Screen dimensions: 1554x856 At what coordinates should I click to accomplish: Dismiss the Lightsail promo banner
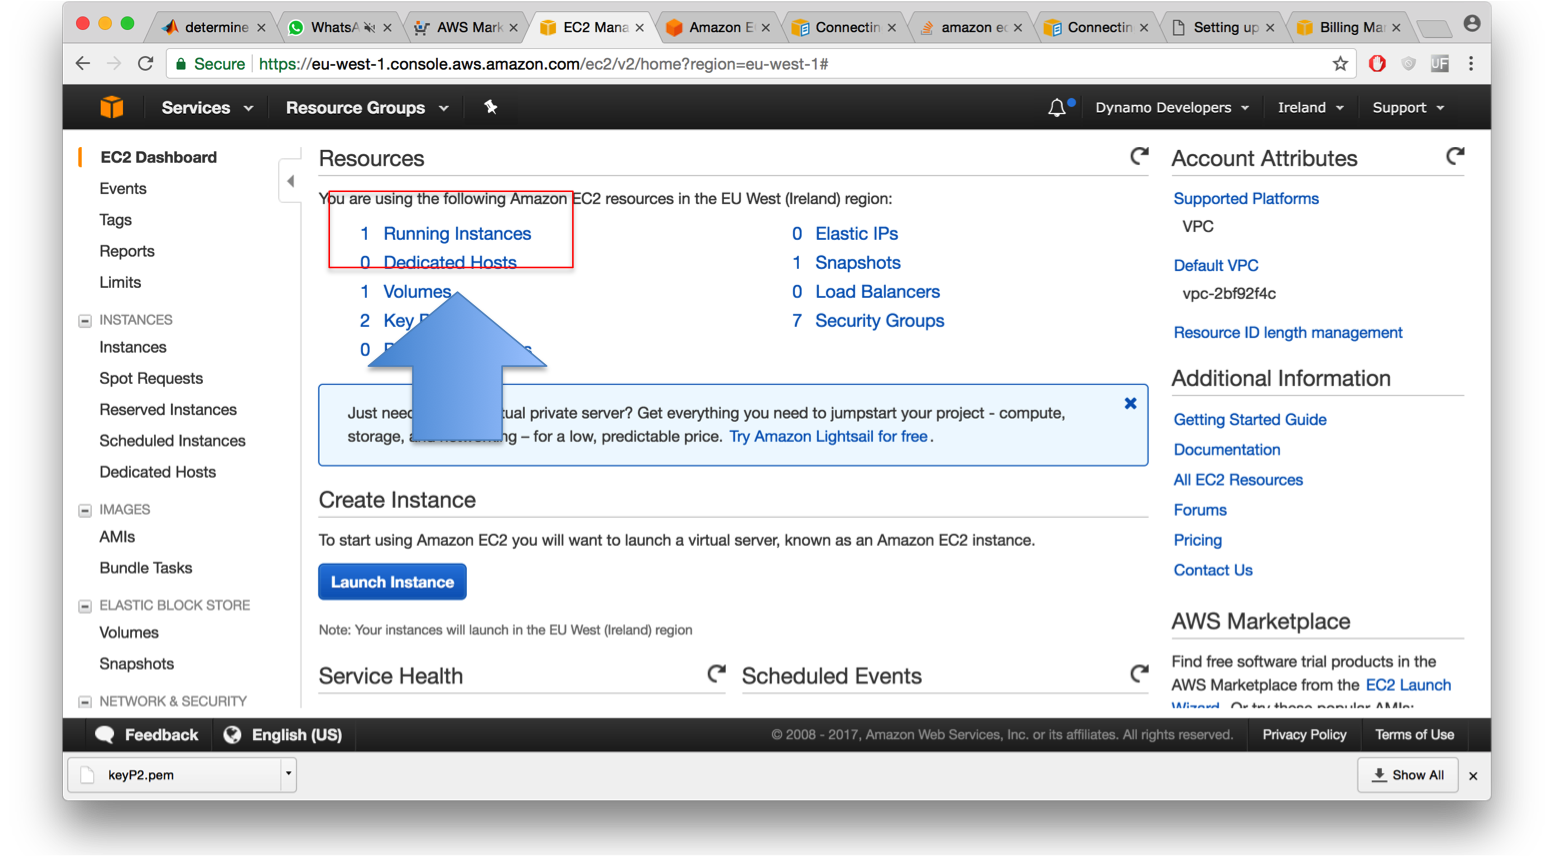click(x=1130, y=404)
